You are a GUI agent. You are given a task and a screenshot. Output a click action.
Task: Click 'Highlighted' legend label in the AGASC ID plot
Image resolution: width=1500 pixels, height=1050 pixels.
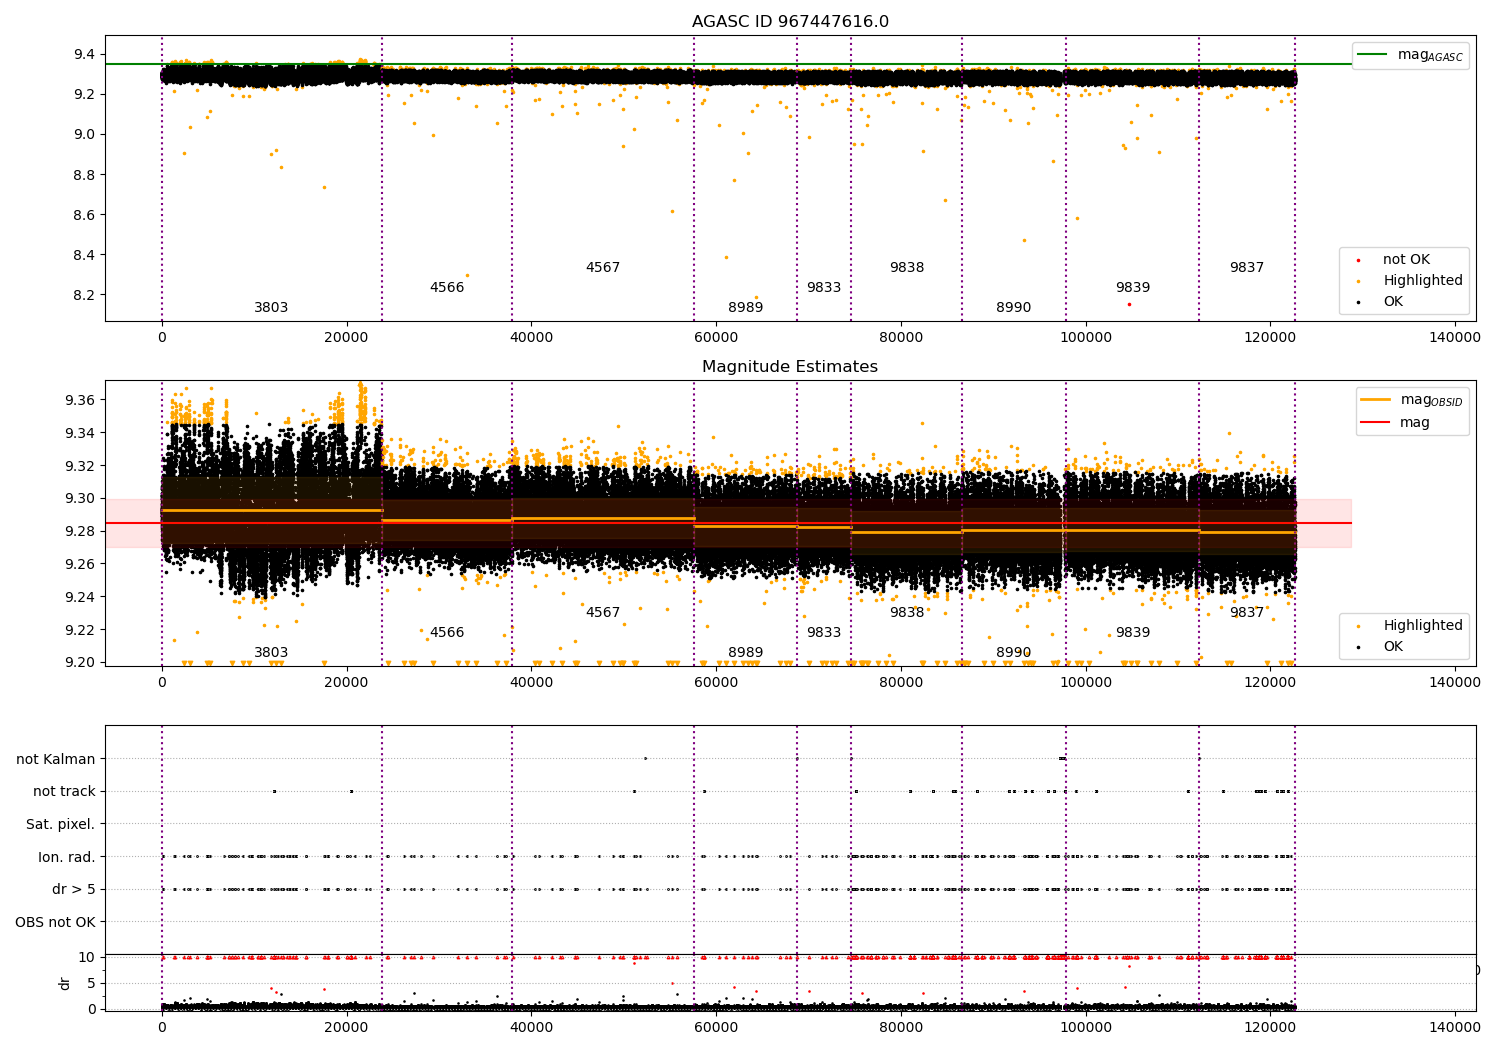pyautogui.click(x=1422, y=281)
